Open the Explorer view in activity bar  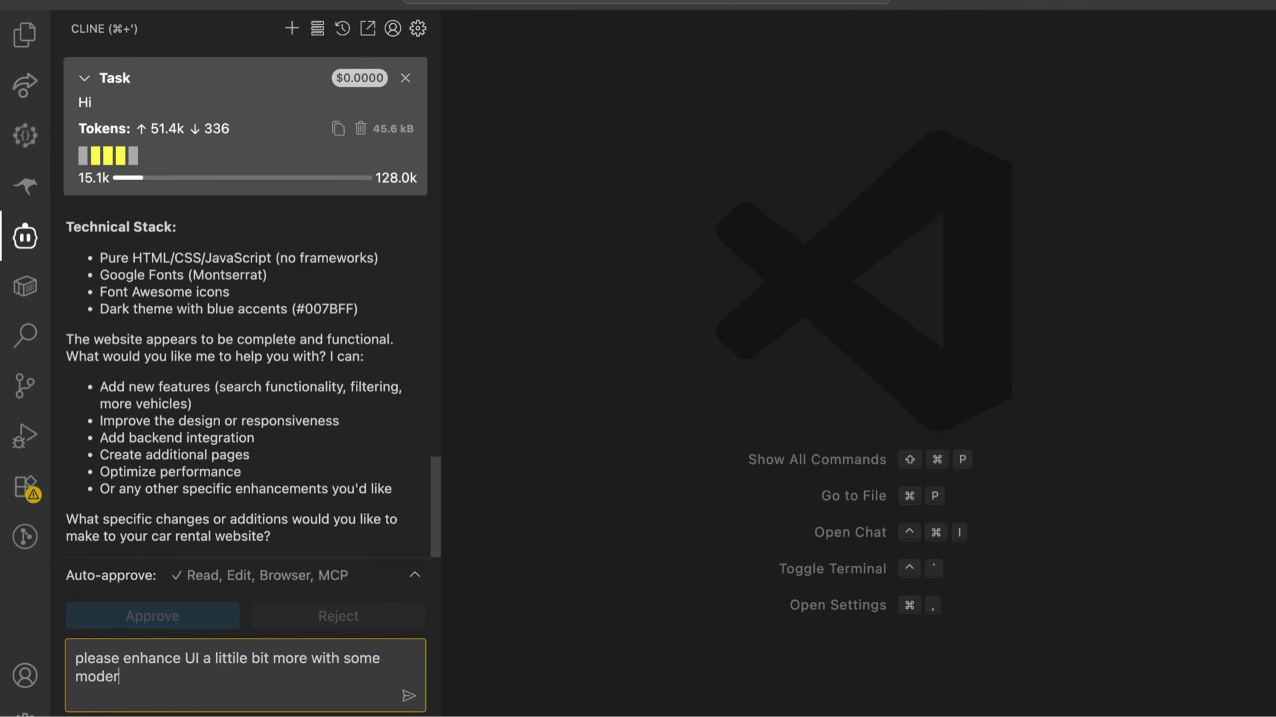point(25,35)
